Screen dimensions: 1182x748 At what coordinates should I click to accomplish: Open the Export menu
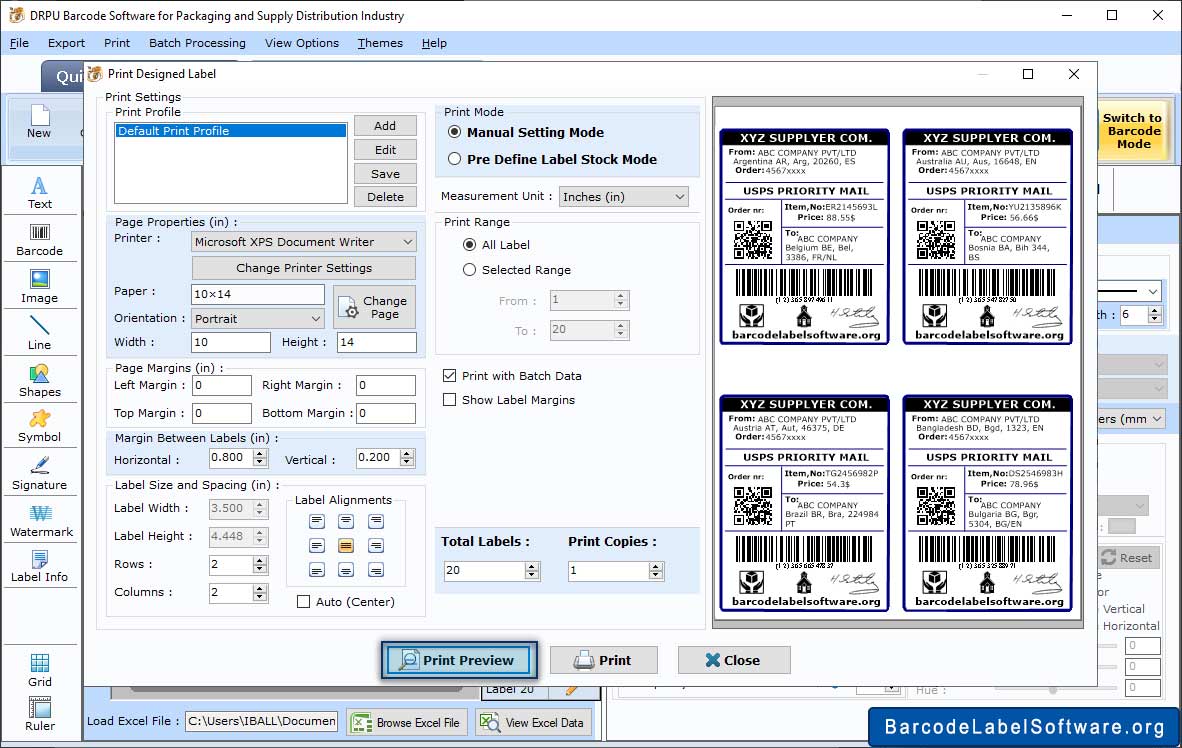pos(66,43)
